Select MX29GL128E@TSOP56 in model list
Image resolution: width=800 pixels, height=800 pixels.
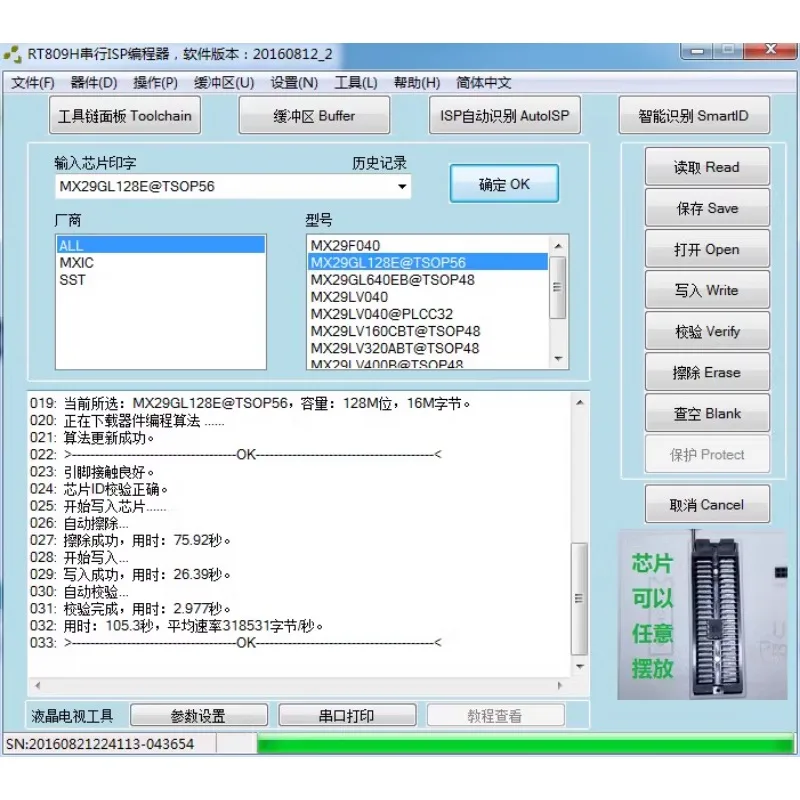click(428, 263)
